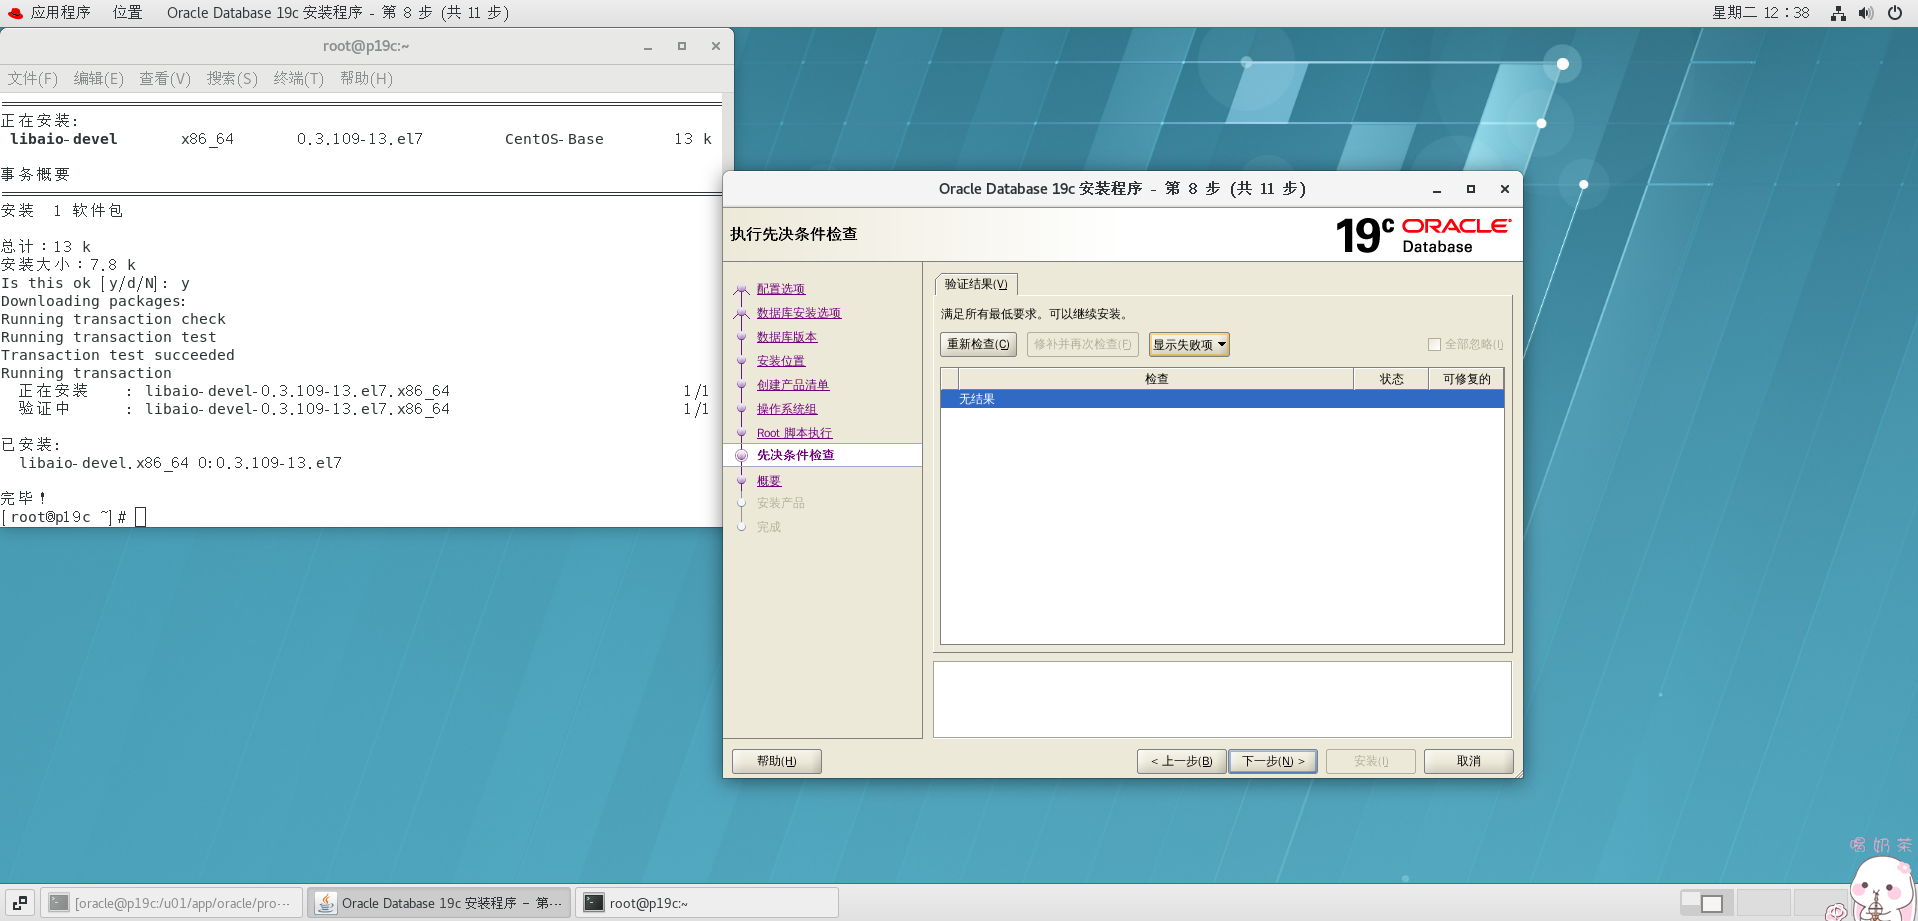Viewport: 1918px width, 921px height.
Task: Switch to the root@p19c taskbar item
Action: click(707, 903)
